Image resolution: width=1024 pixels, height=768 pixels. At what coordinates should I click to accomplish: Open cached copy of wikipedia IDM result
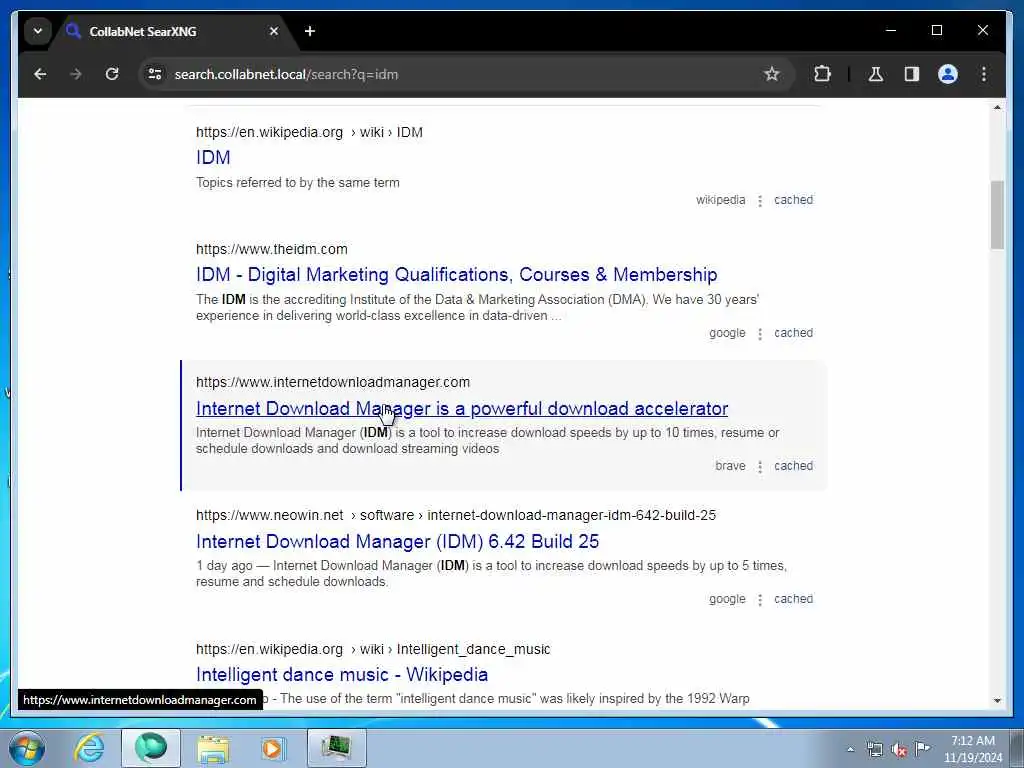pyautogui.click(x=793, y=200)
